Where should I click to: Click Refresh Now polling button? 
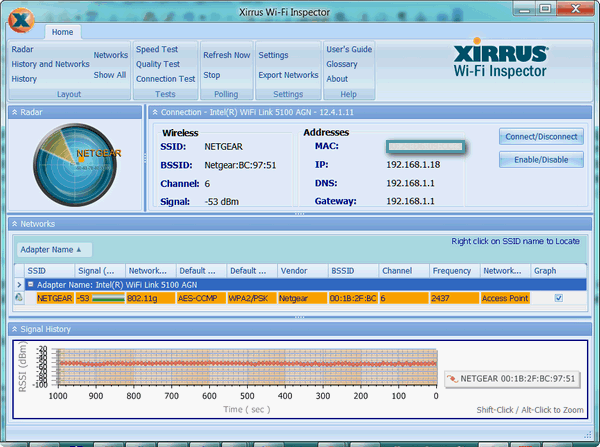tap(227, 55)
